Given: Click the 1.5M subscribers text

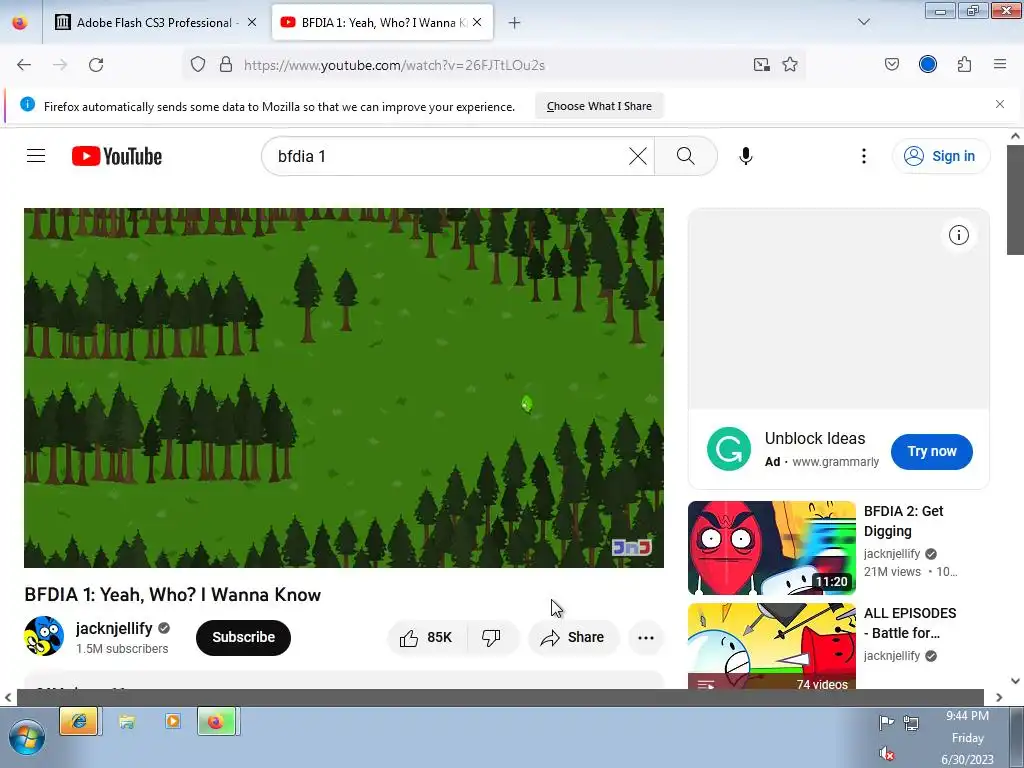Looking at the screenshot, I should tap(122, 648).
